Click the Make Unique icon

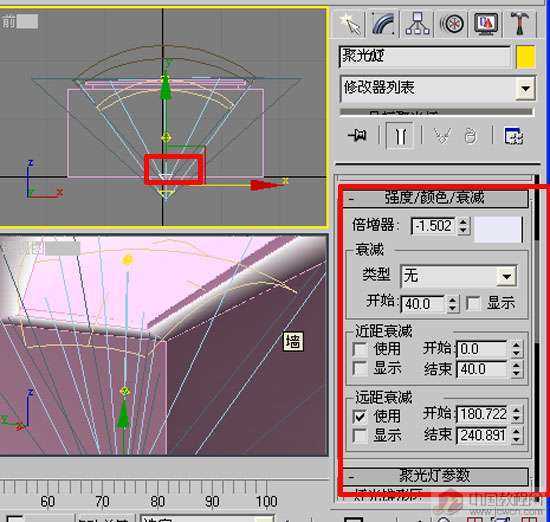[441, 136]
